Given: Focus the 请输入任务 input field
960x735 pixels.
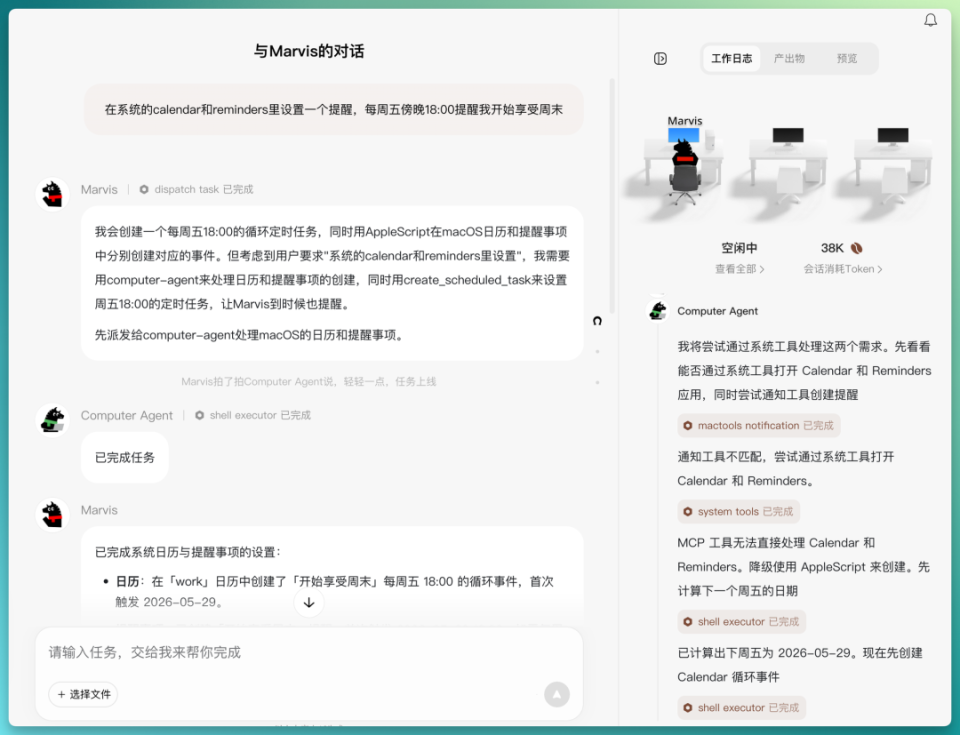Looking at the screenshot, I should click(x=309, y=652).
